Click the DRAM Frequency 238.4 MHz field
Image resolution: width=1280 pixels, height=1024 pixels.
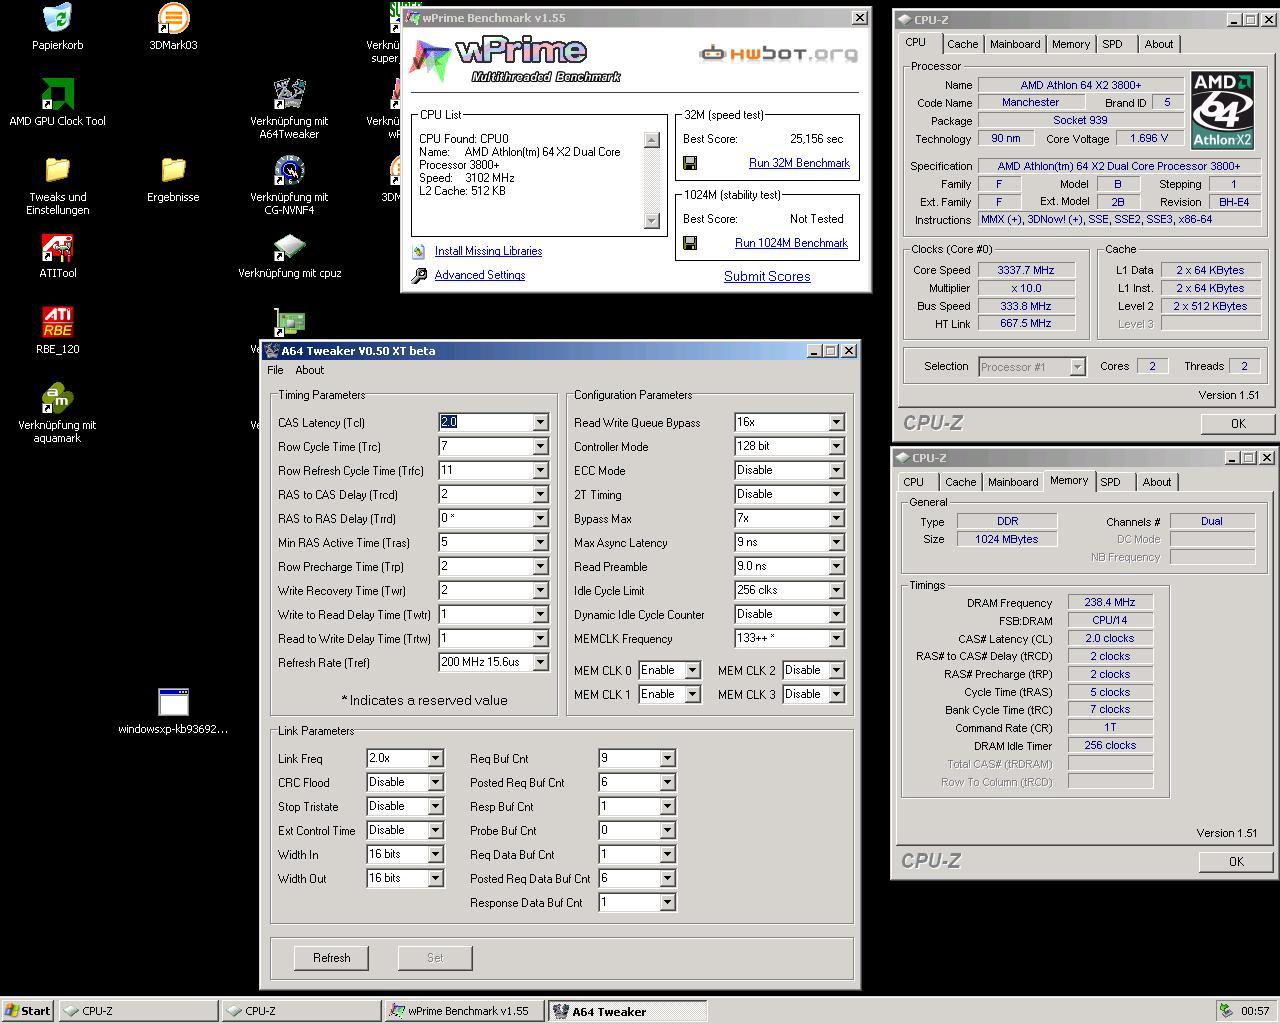(1110, 603)
